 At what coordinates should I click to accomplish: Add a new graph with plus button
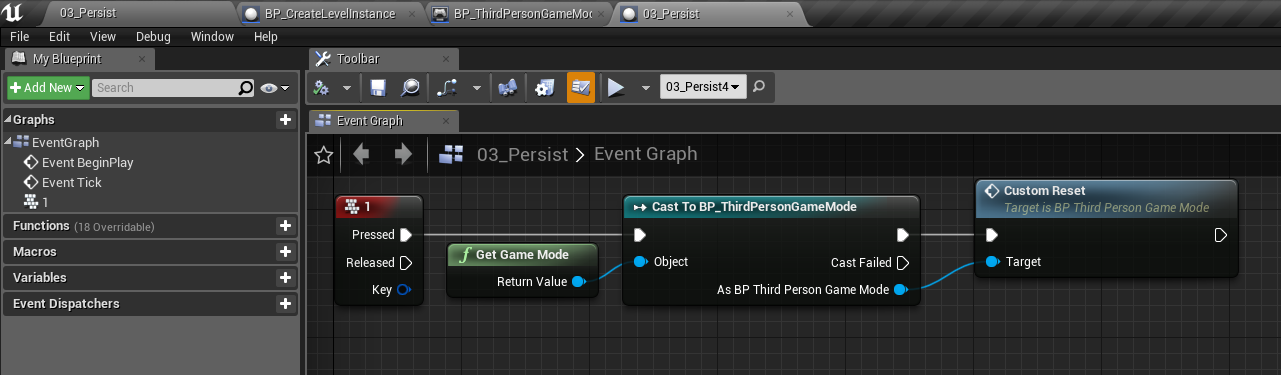(x=285, y=120)
